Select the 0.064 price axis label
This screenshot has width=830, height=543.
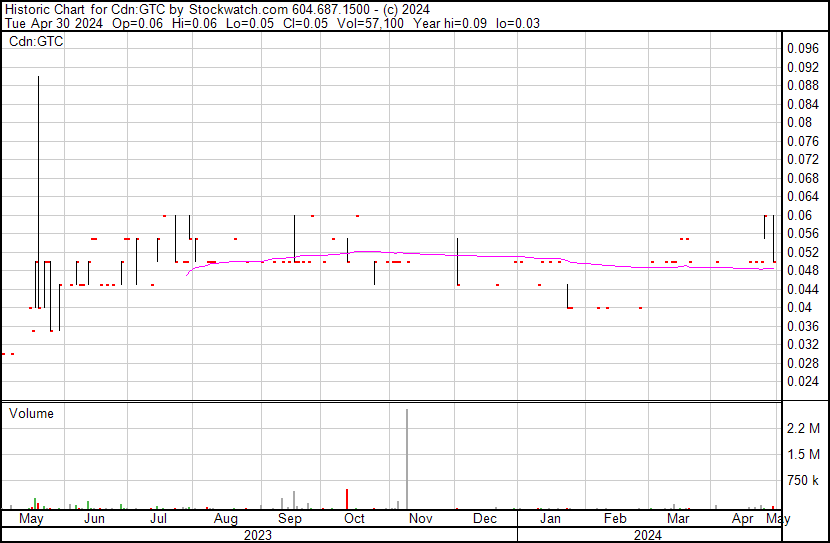(x=802, y=196)
